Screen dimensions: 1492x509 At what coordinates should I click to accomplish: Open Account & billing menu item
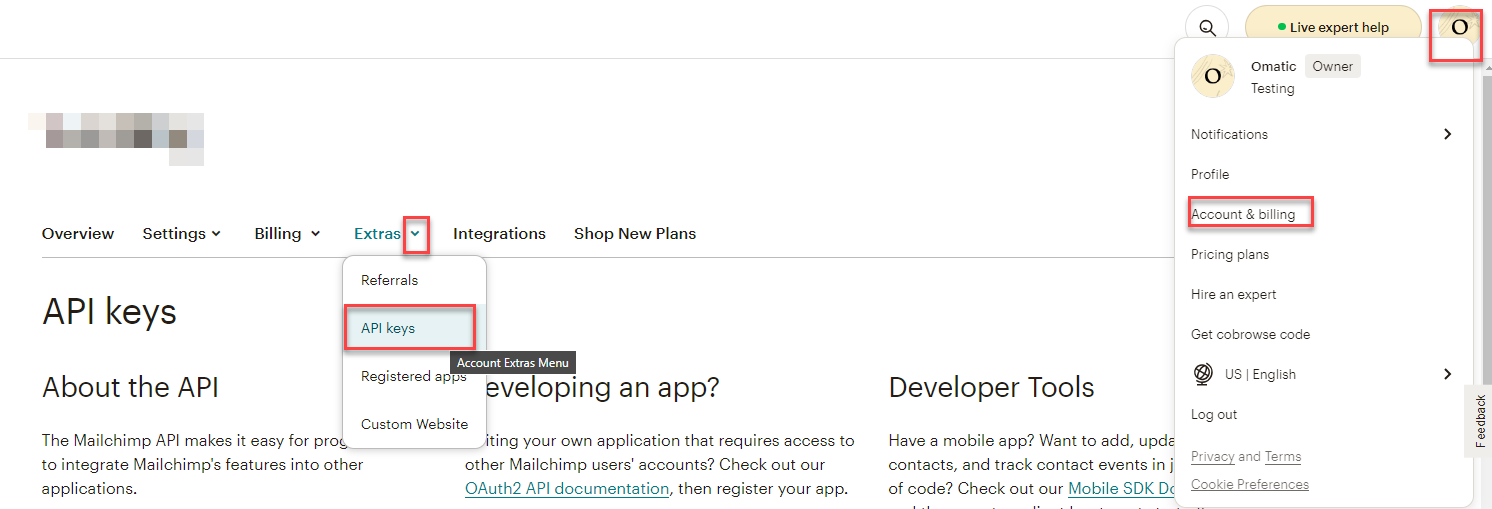1243,214
